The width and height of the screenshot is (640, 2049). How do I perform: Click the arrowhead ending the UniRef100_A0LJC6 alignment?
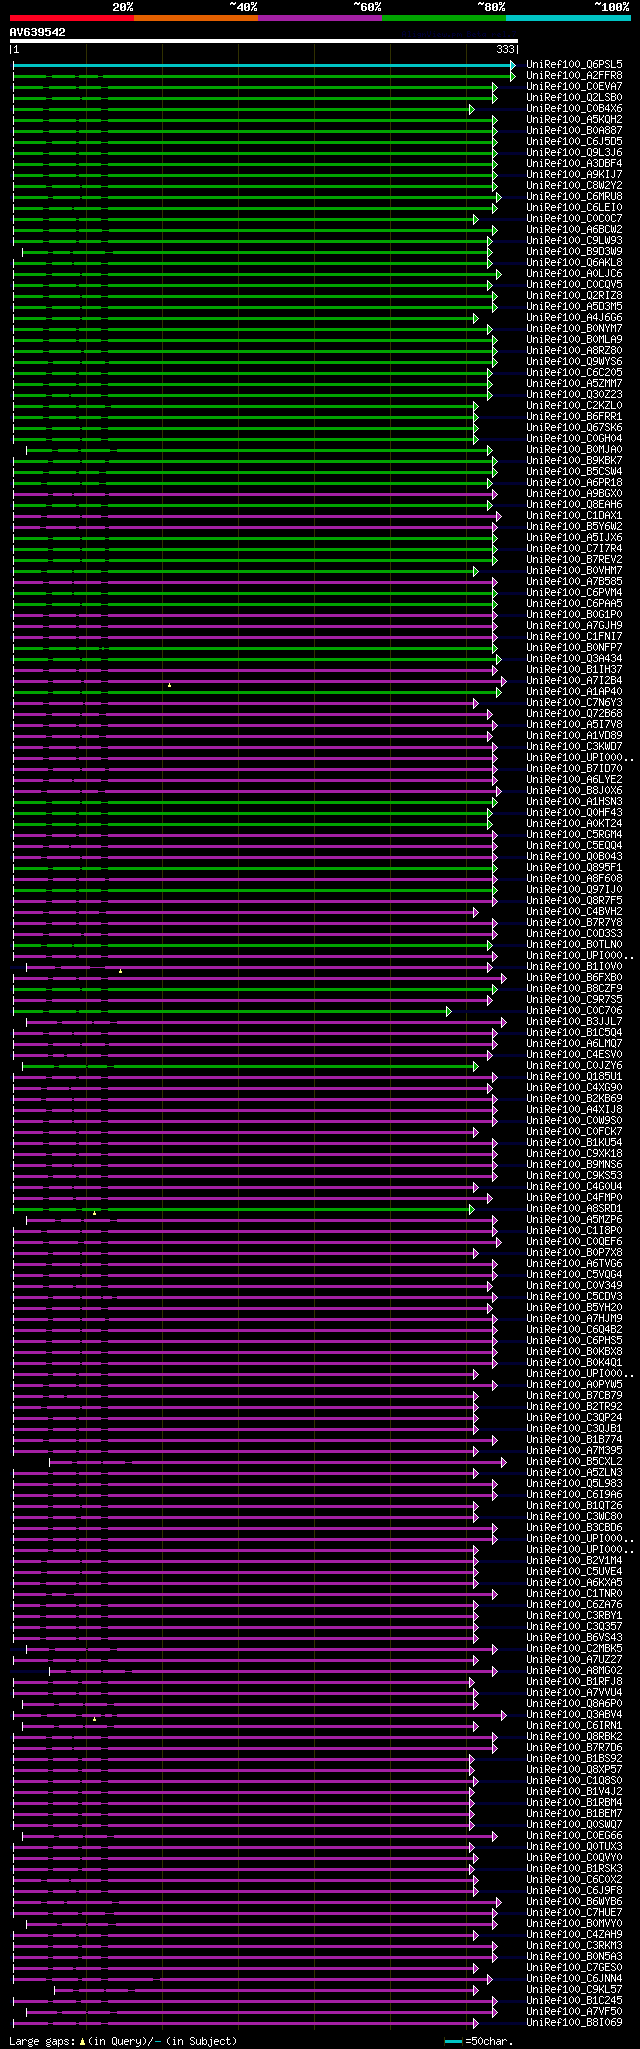tap(499, 274)
